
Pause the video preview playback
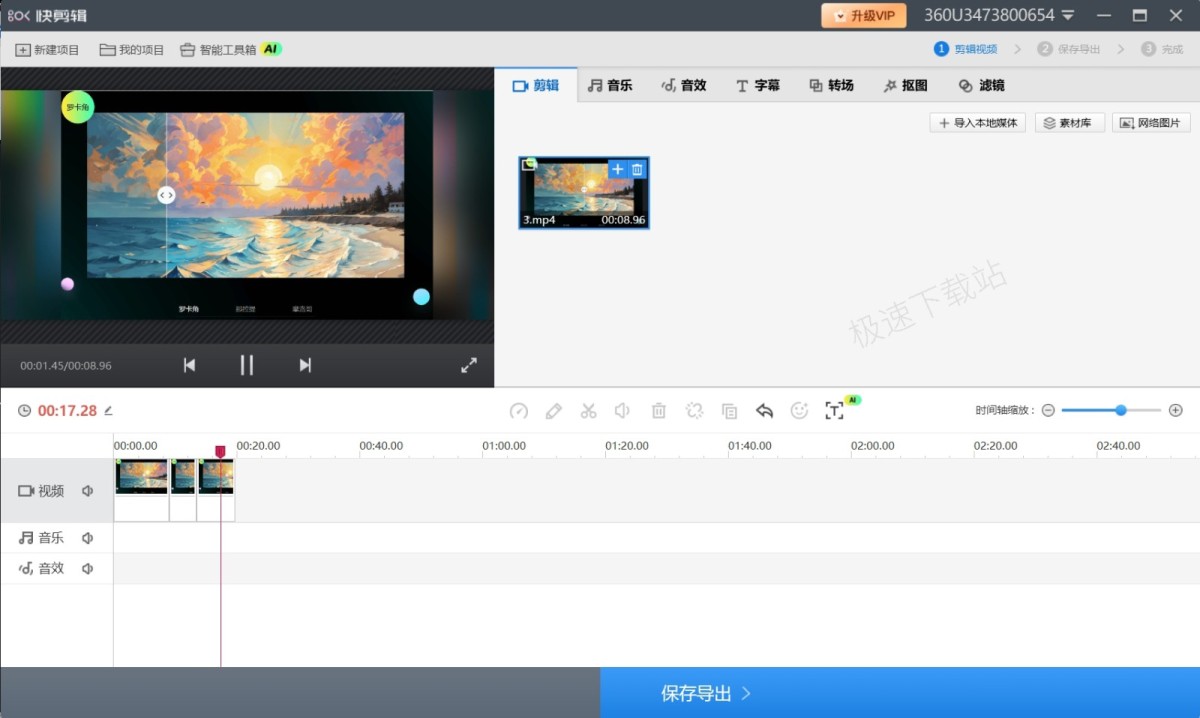click(247, 365)
